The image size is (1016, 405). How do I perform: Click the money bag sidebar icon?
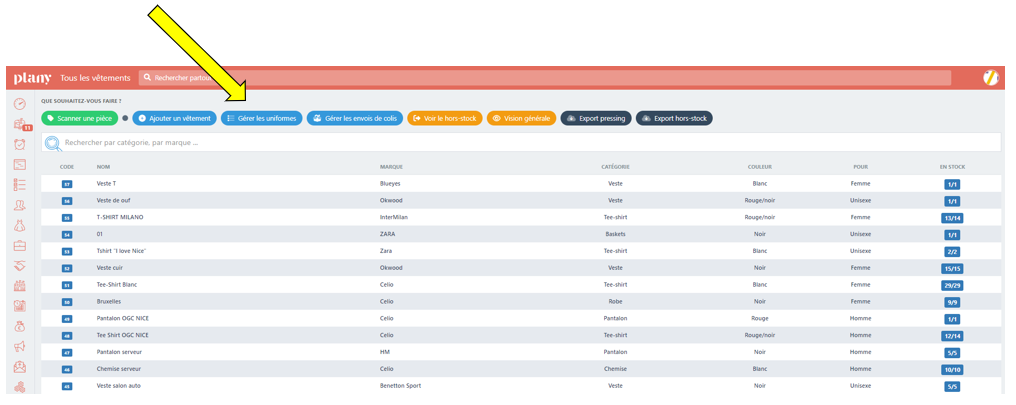pyautogui.click(x=19, y=326)
